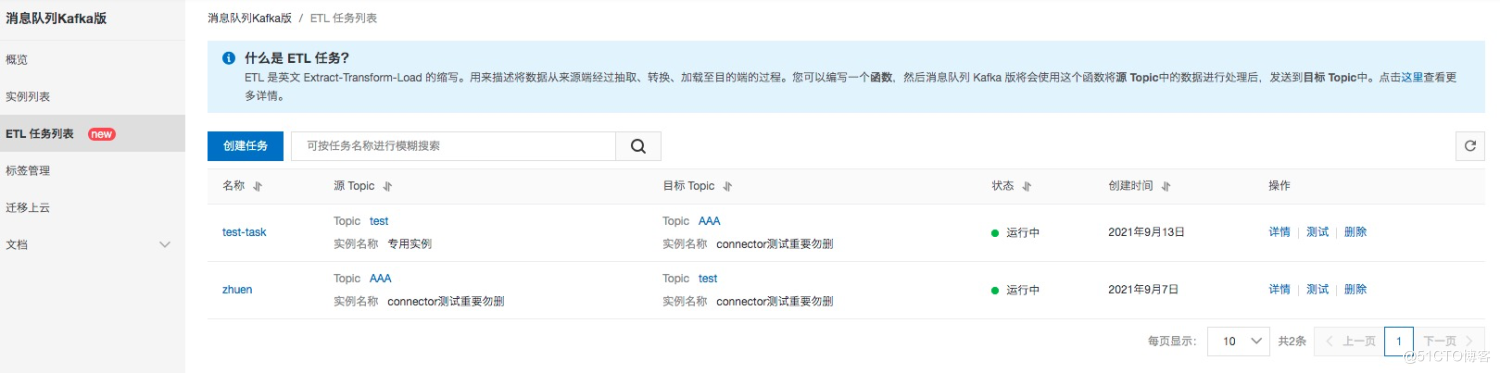The image size is (1500, 373).
Task: Open the page size dropdown showing 10
Action: pos(1238,341)
